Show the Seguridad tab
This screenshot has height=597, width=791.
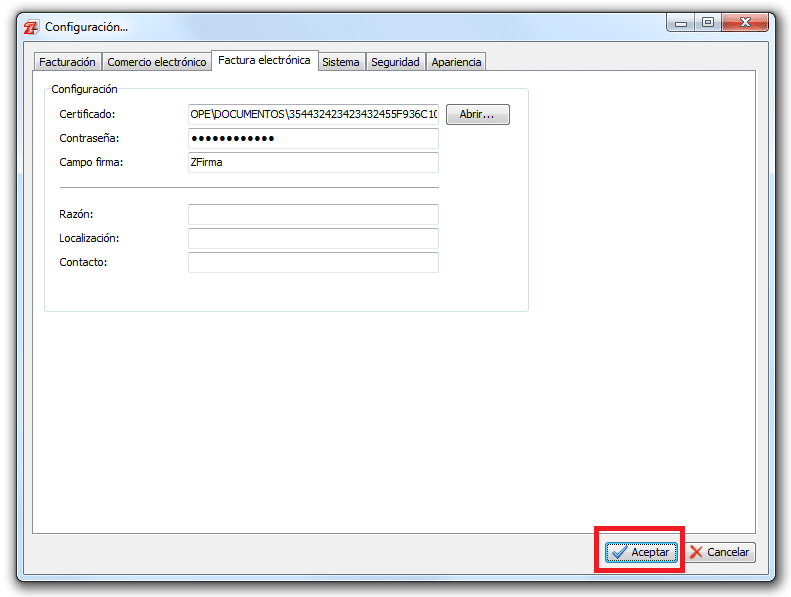click(x=395, y=62)
